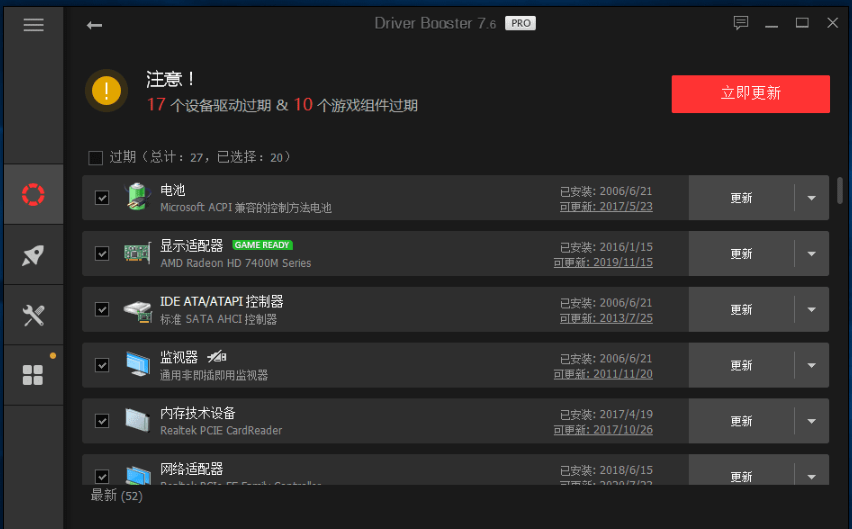Click 更新 button for 监视器
This screenshot has height=529, width=852.
741,365
